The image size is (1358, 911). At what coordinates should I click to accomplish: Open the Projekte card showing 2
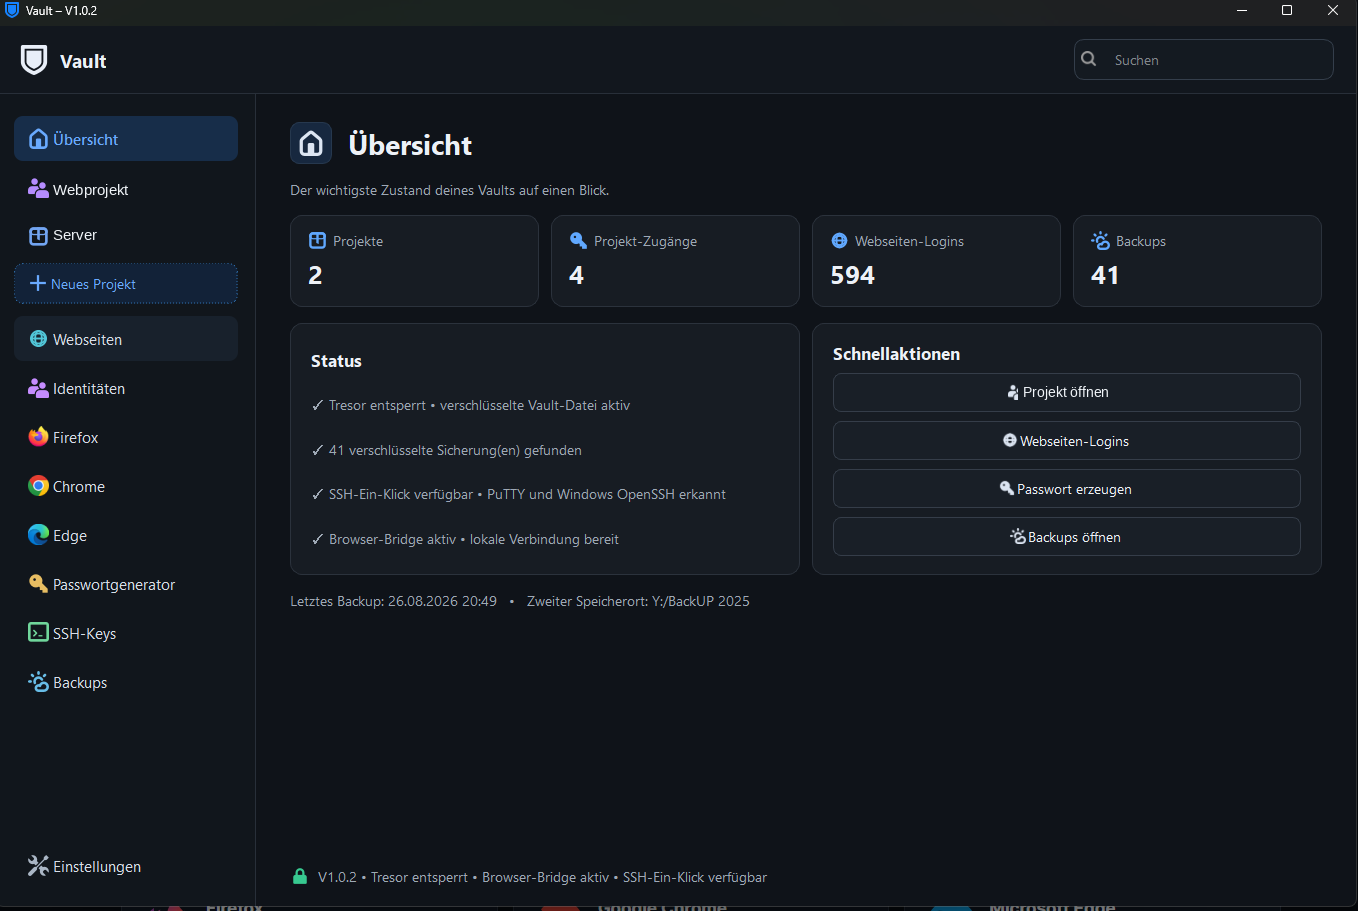(414, 261)
